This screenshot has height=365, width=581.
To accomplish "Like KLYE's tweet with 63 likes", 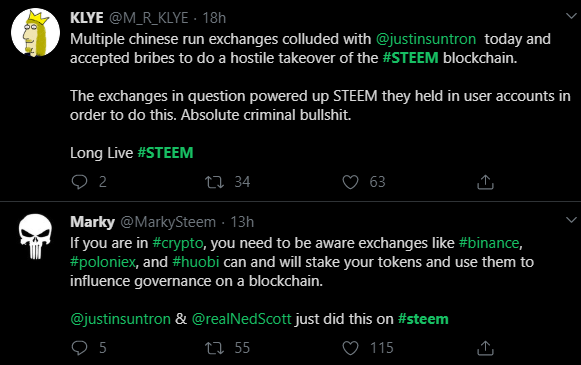I will [x=350, y=182].
